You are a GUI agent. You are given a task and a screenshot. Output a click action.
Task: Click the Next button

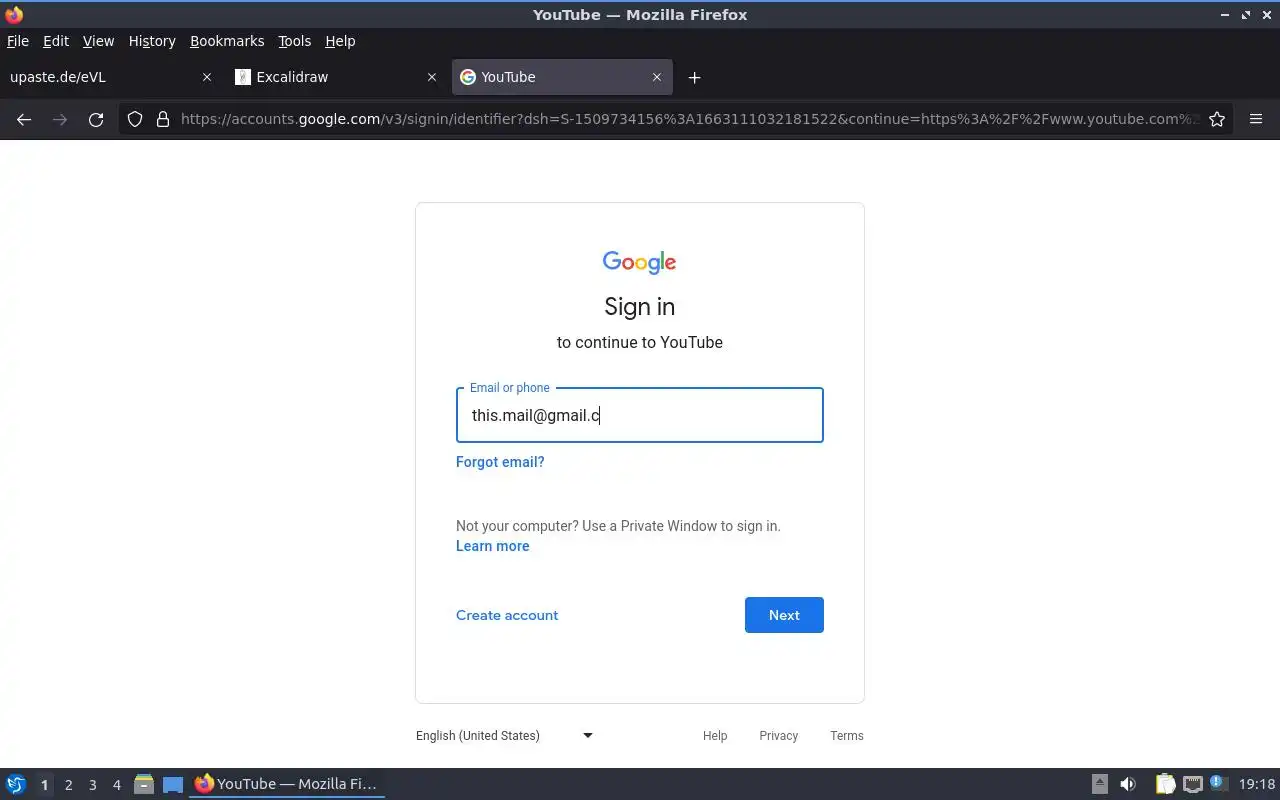(x=784, y=615)
